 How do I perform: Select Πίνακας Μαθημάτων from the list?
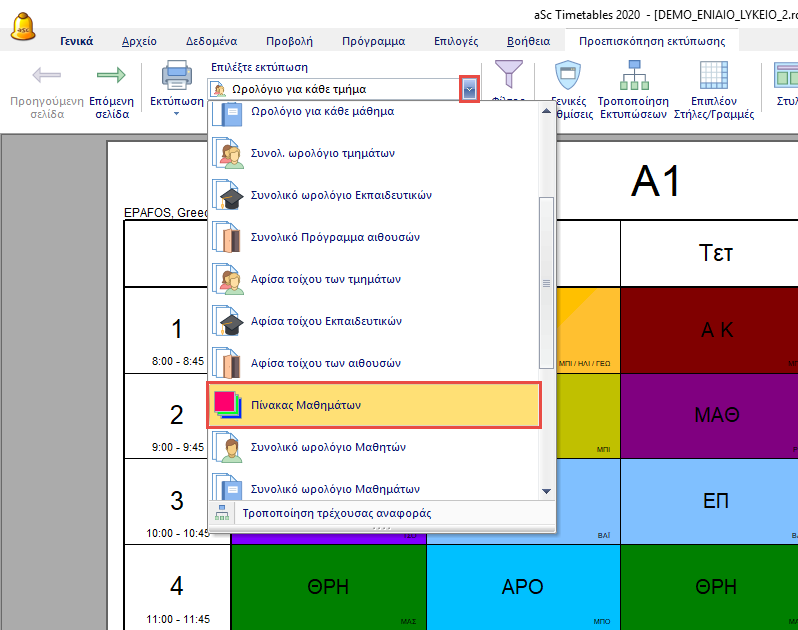click(373, 405)
